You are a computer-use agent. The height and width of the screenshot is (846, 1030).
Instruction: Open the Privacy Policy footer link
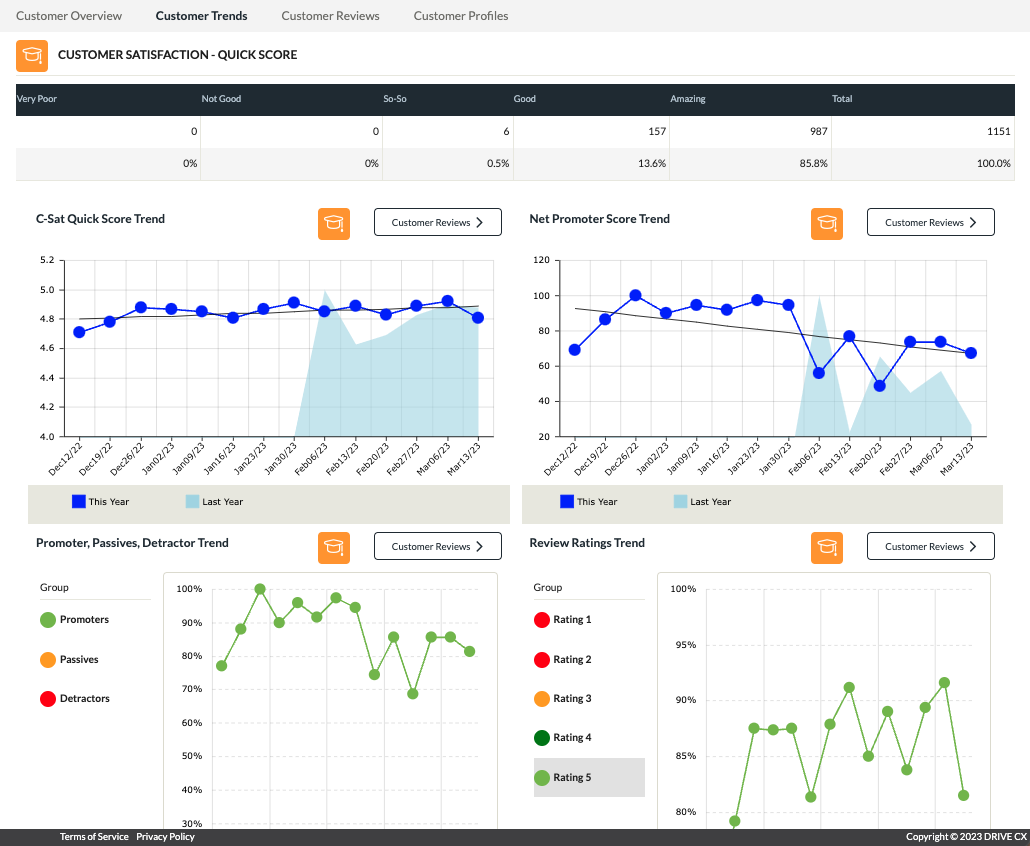pyautogui.click(x=166, y=837)
